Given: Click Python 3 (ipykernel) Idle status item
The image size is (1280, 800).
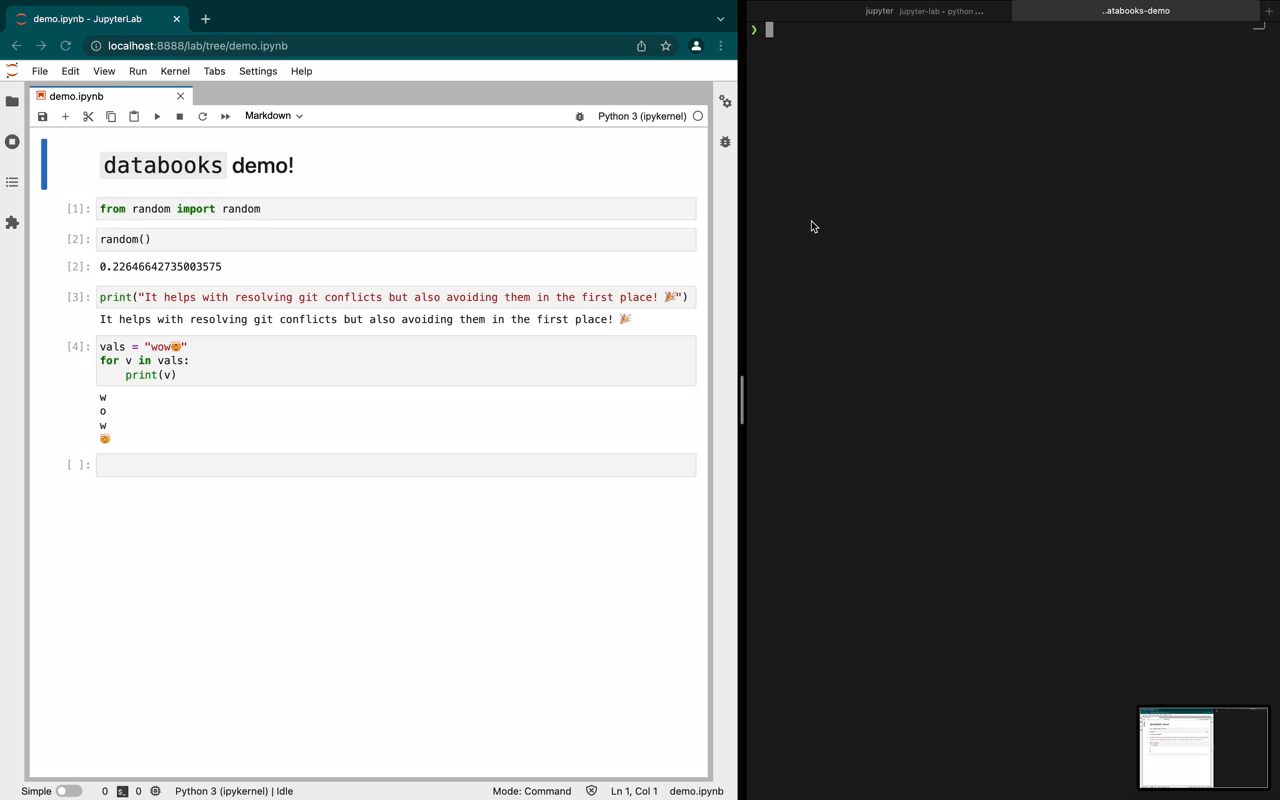Looking at the screenshot, I should (x=233, y=790).
